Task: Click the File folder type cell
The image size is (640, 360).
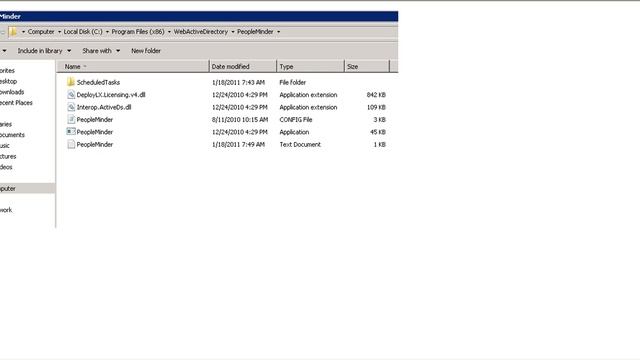Action: pos(293,82)
